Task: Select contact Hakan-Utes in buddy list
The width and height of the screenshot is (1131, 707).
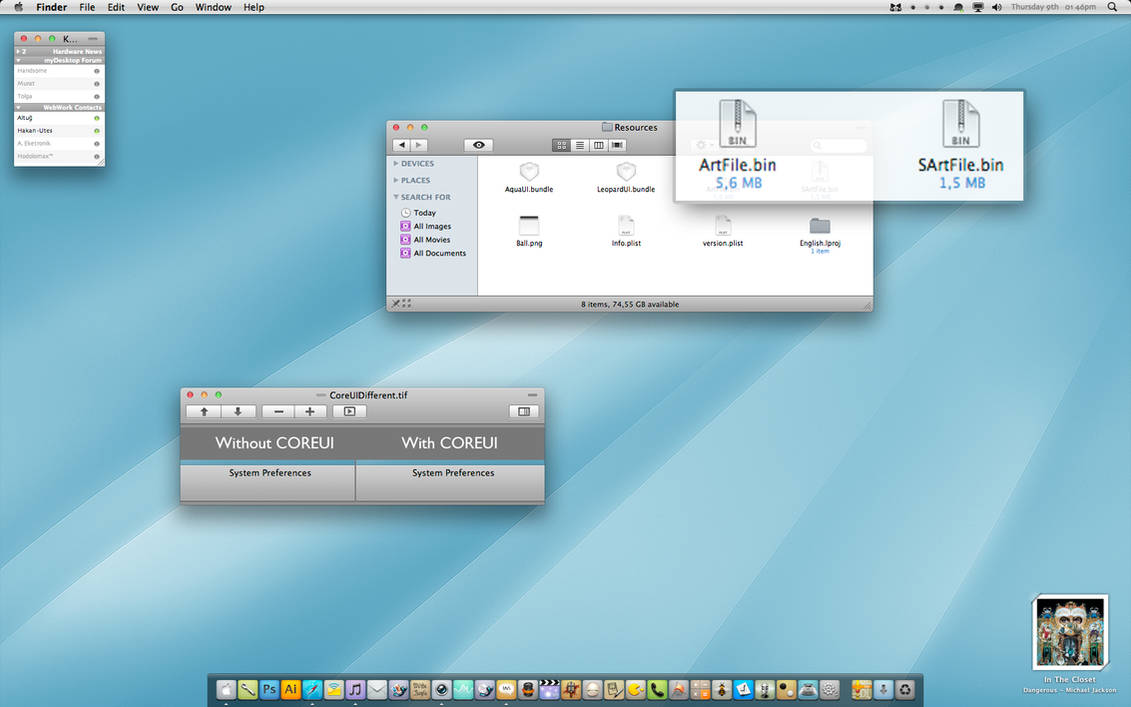Action: (x=59, y=131)
